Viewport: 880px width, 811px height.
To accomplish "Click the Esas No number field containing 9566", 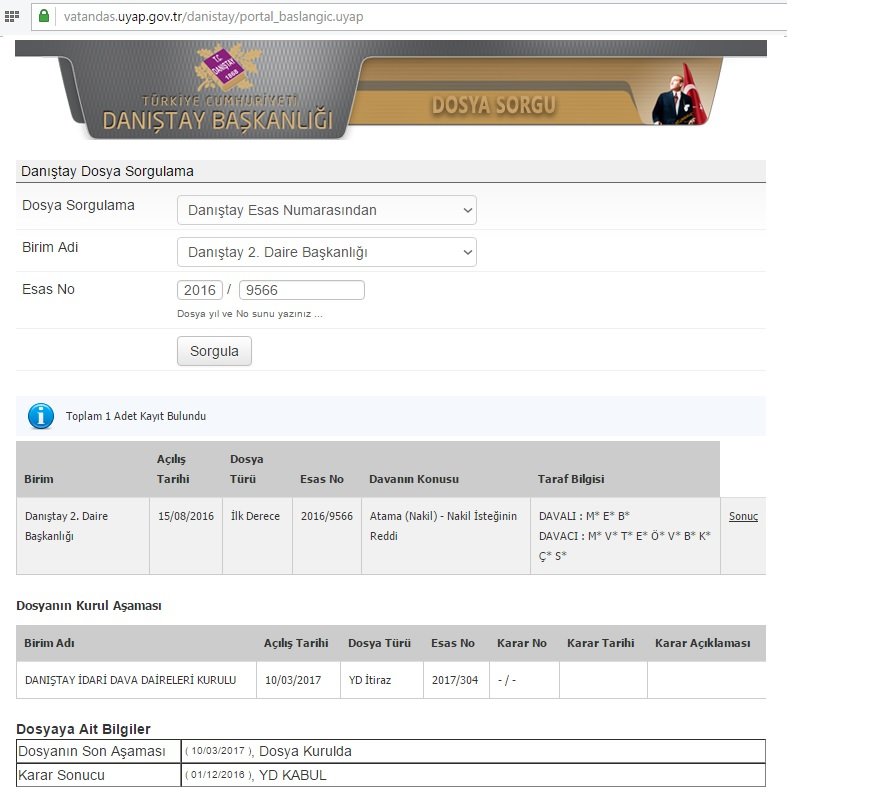I will (x=301, y=290).
